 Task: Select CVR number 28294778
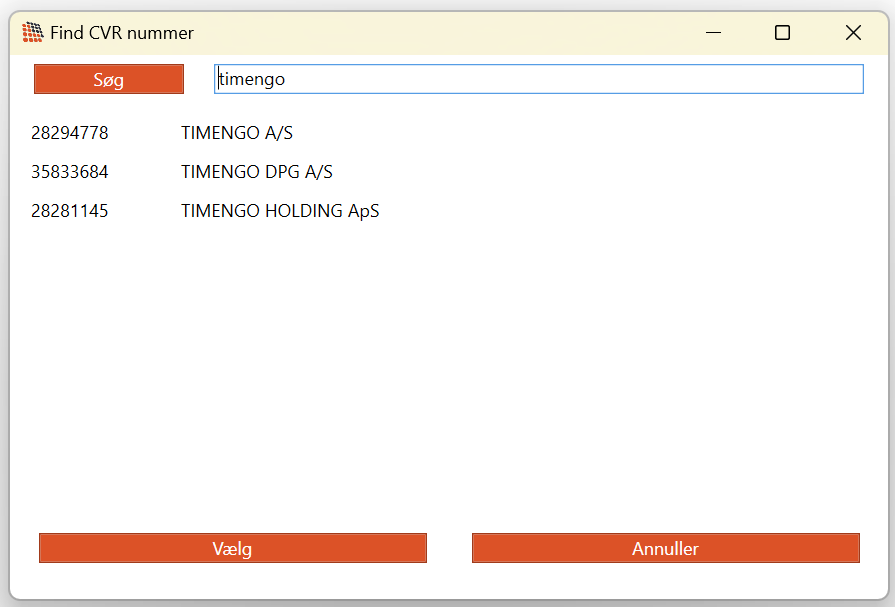(70, 133)
